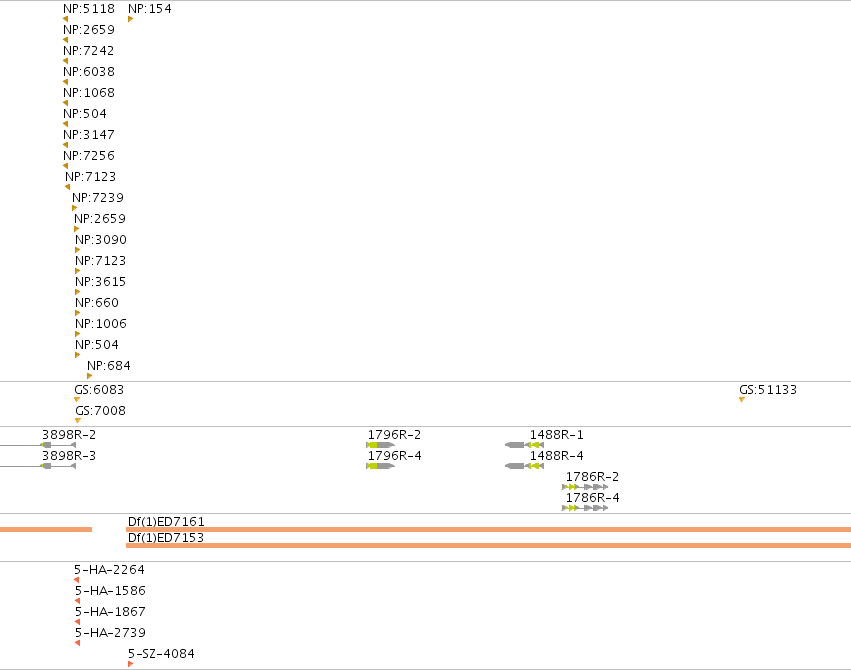Click the 5-HA-1586 label
851x670 pixels.
tap(110, 590)
